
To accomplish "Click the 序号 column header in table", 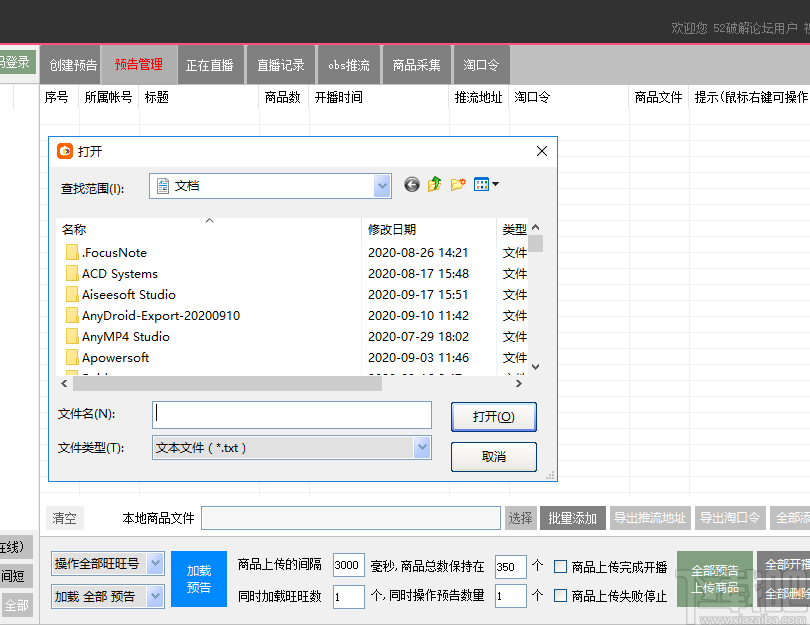I will (x=56, y=97).
